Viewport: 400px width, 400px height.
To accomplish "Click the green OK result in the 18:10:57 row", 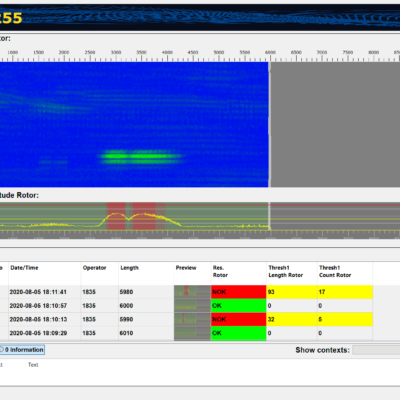I will coord(239,306).
